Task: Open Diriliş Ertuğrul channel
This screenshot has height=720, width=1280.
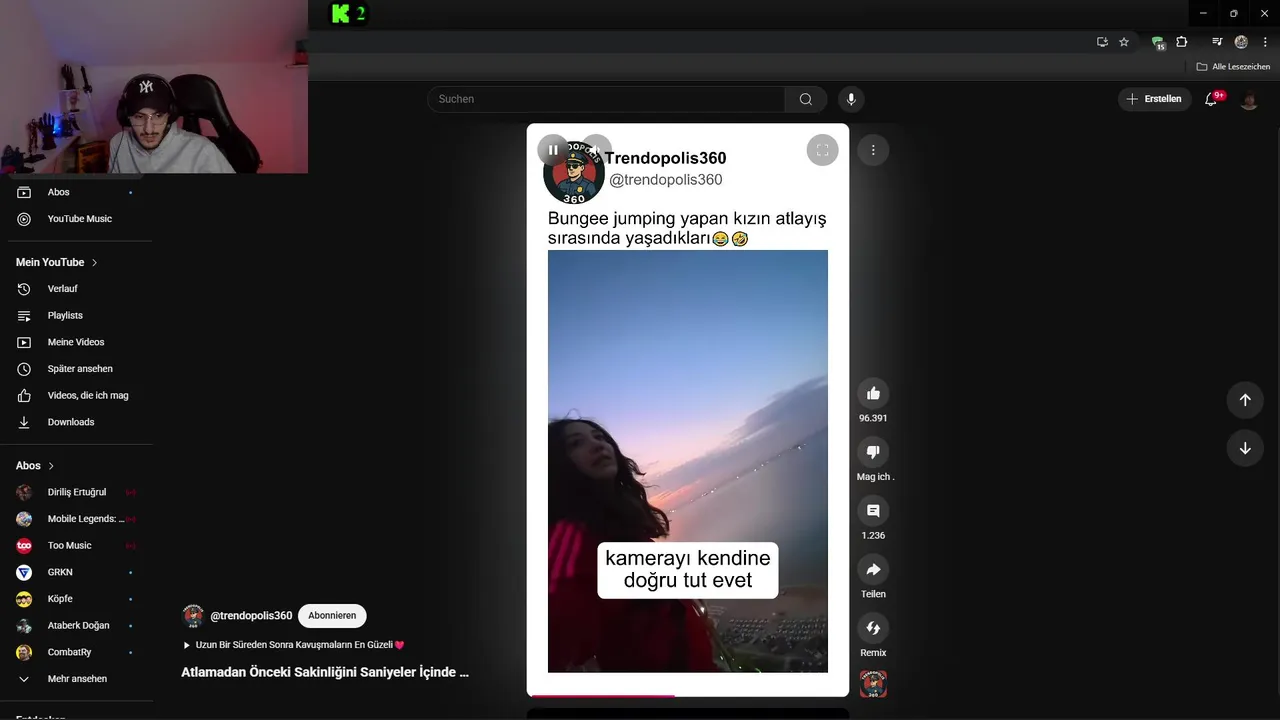Action: click(76, 492)
